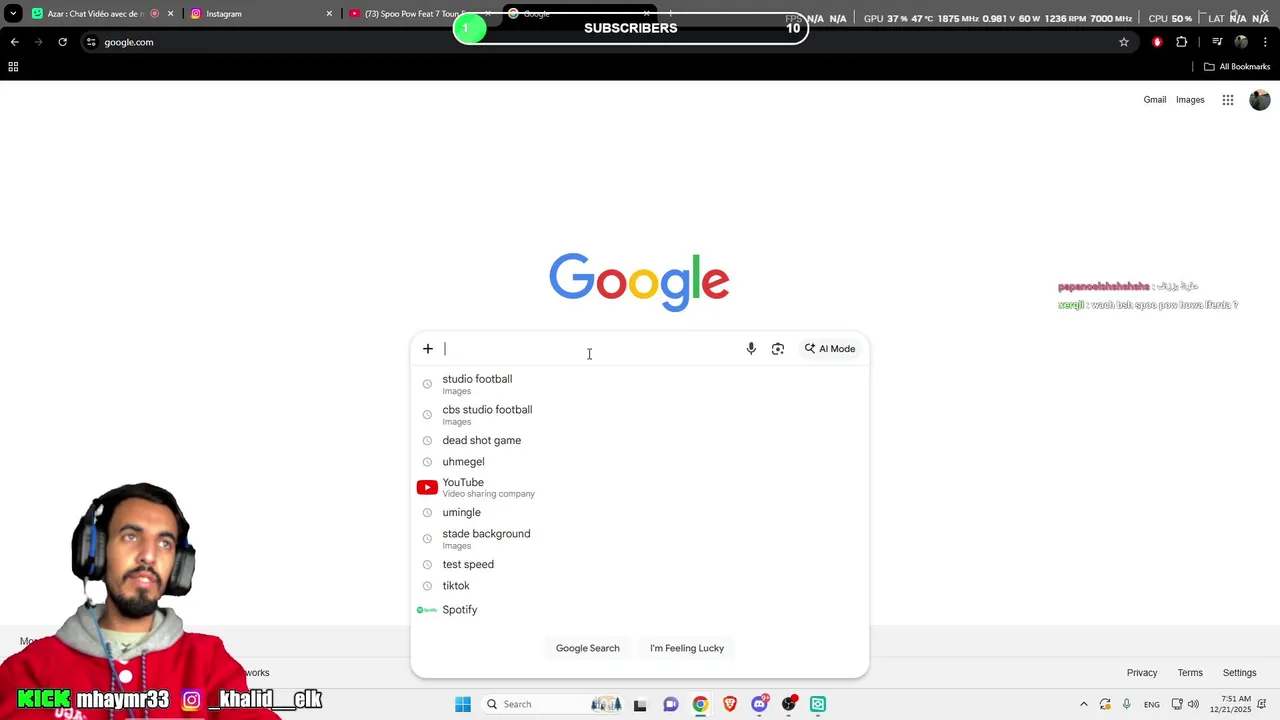This screenshot has height=720, width=1280.
Task: Select the "umingle" suggestion
Action: click(x=640, y=513)
